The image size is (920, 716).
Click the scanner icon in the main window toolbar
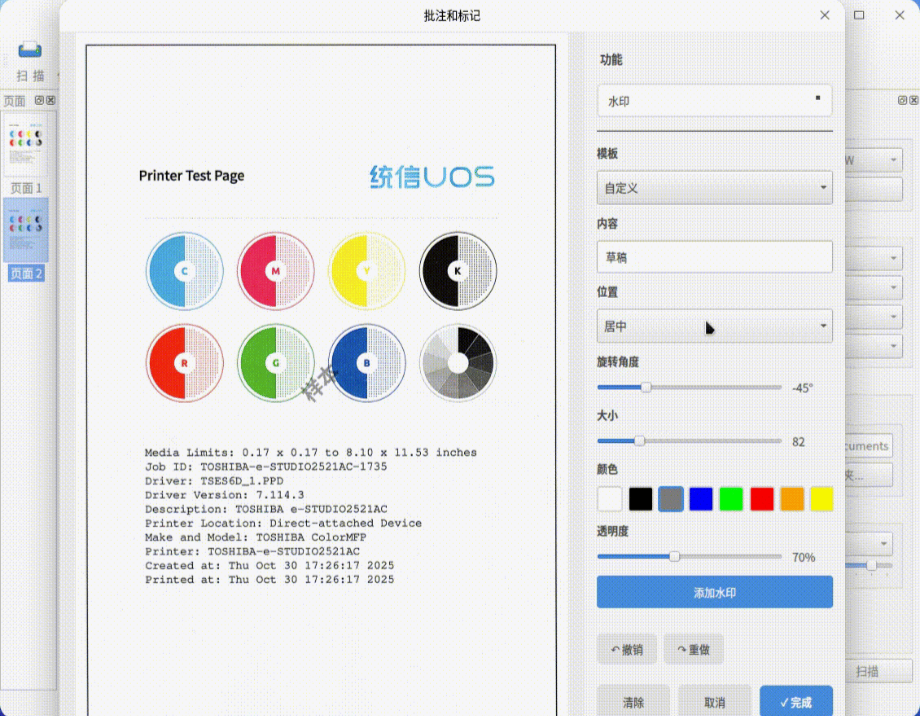click(x=29, y=50)
